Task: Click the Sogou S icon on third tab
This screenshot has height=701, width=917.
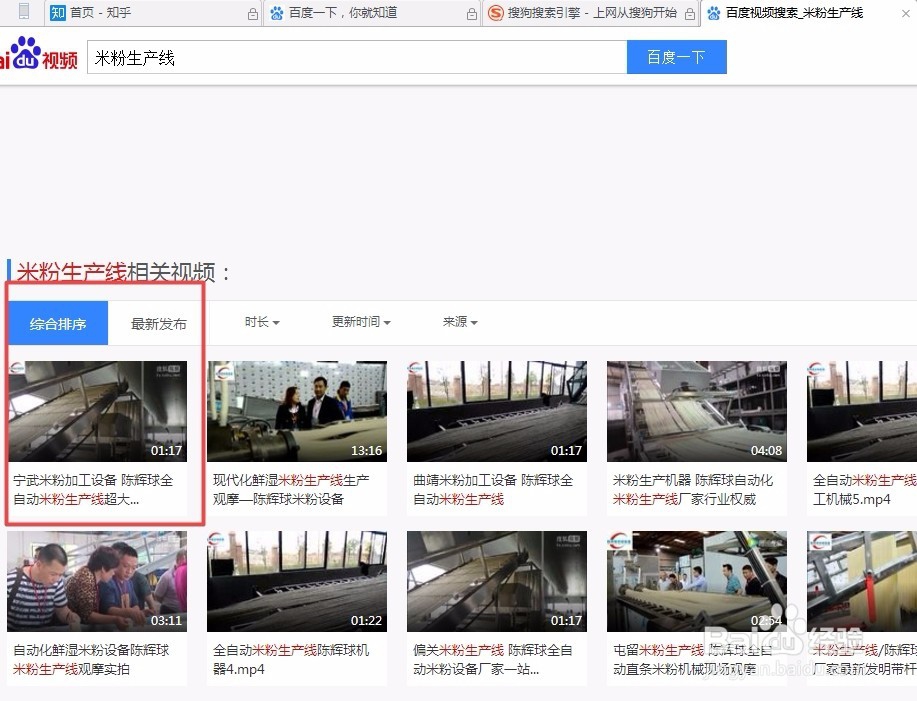Action: click(495, 13)
